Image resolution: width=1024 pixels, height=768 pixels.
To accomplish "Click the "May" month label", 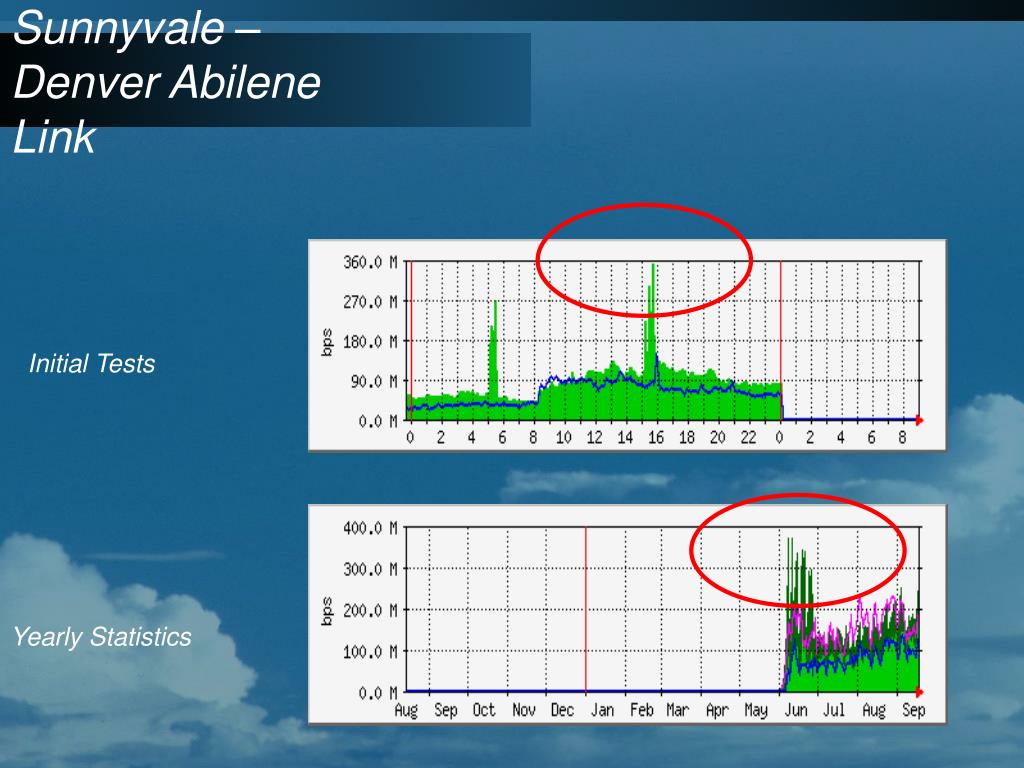I will (756, 711).
